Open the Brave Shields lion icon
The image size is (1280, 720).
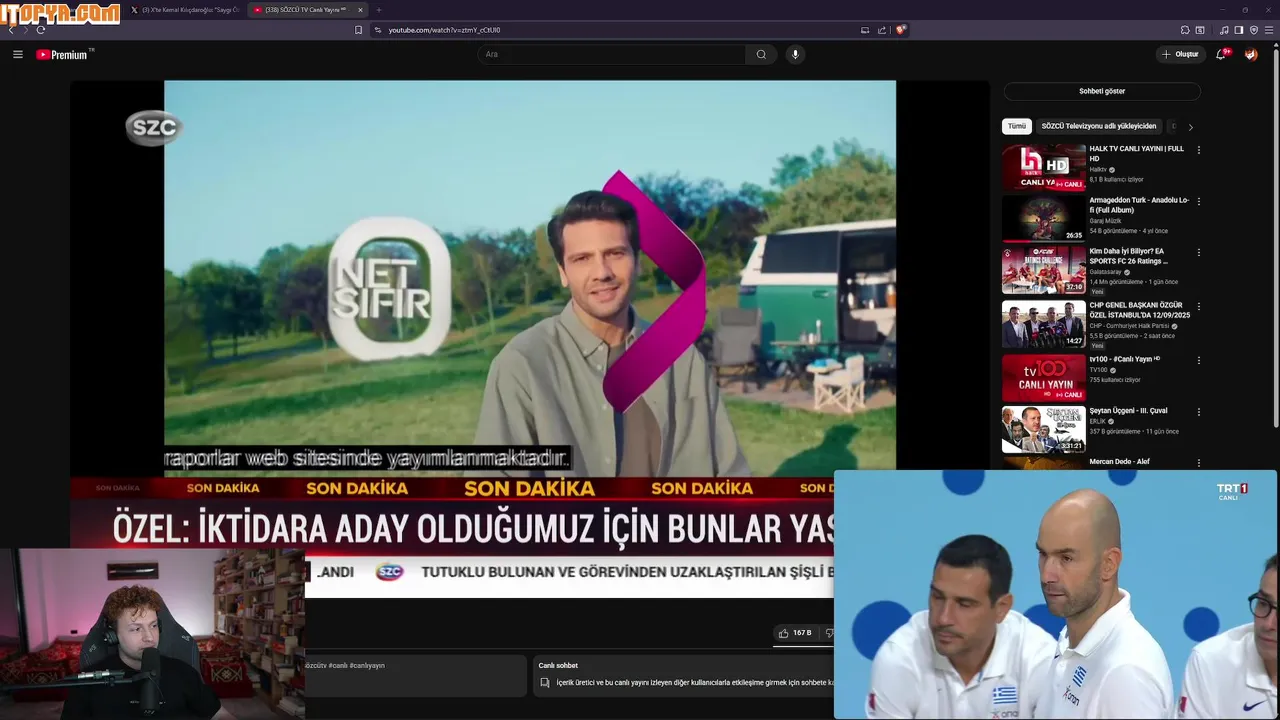[900, 30]
